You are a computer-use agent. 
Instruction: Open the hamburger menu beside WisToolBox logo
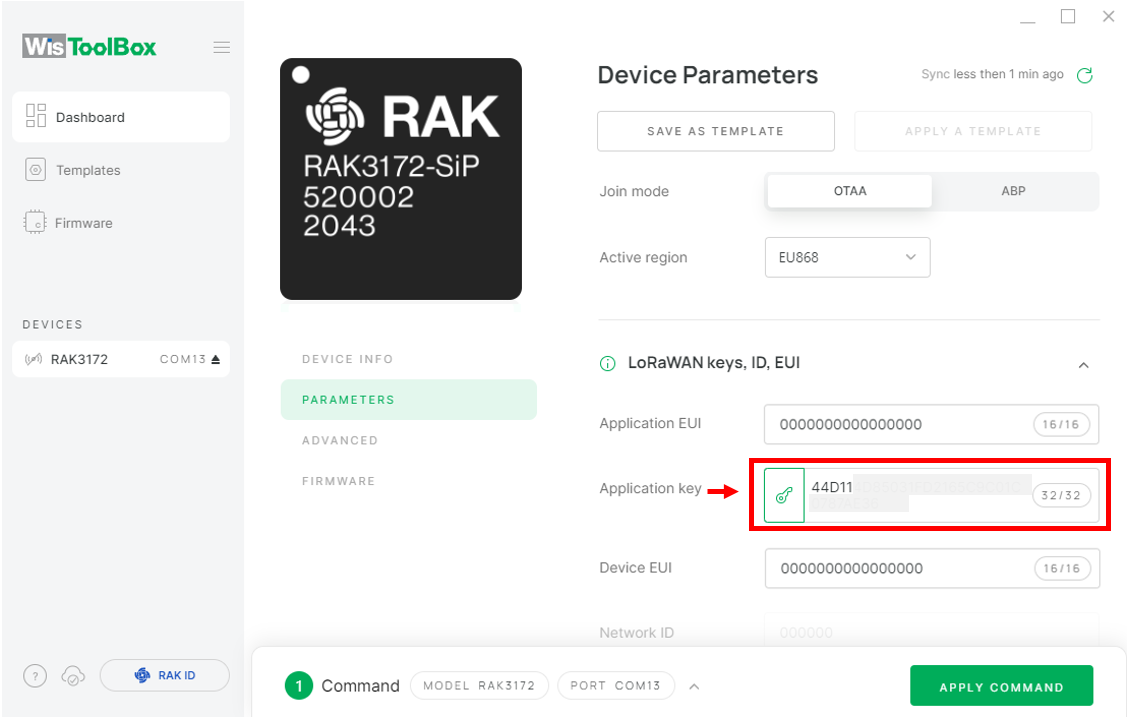[221, 48]
